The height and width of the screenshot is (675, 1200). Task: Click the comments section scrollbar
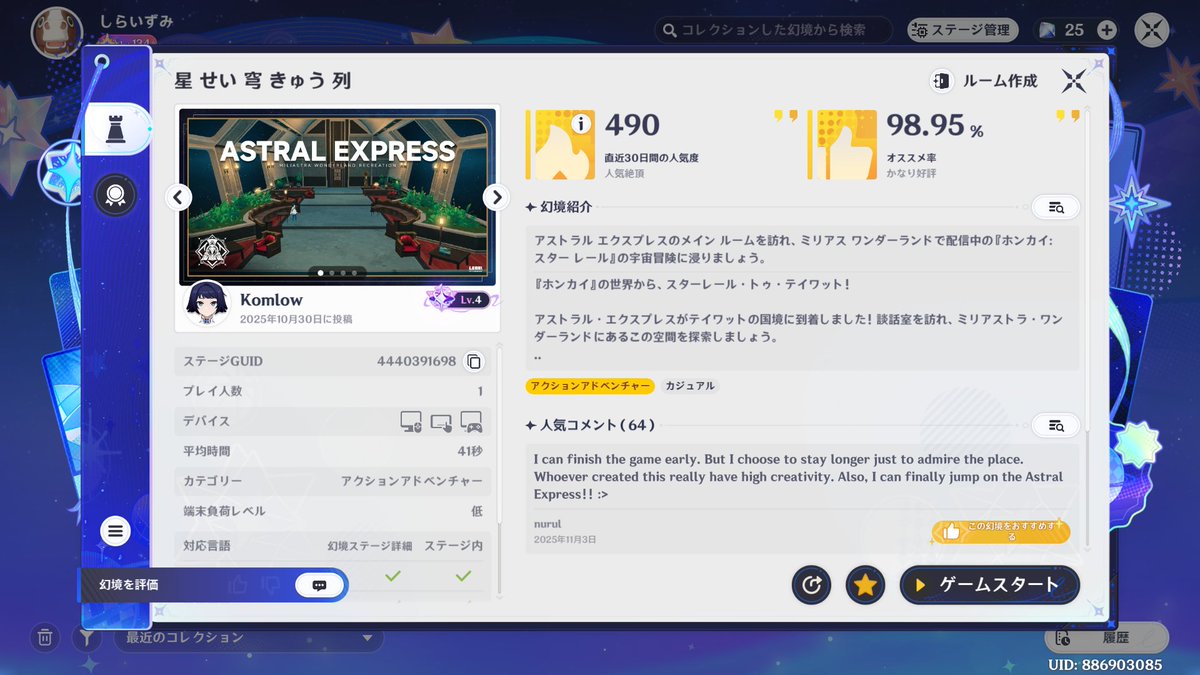[x=1088, y=490]
